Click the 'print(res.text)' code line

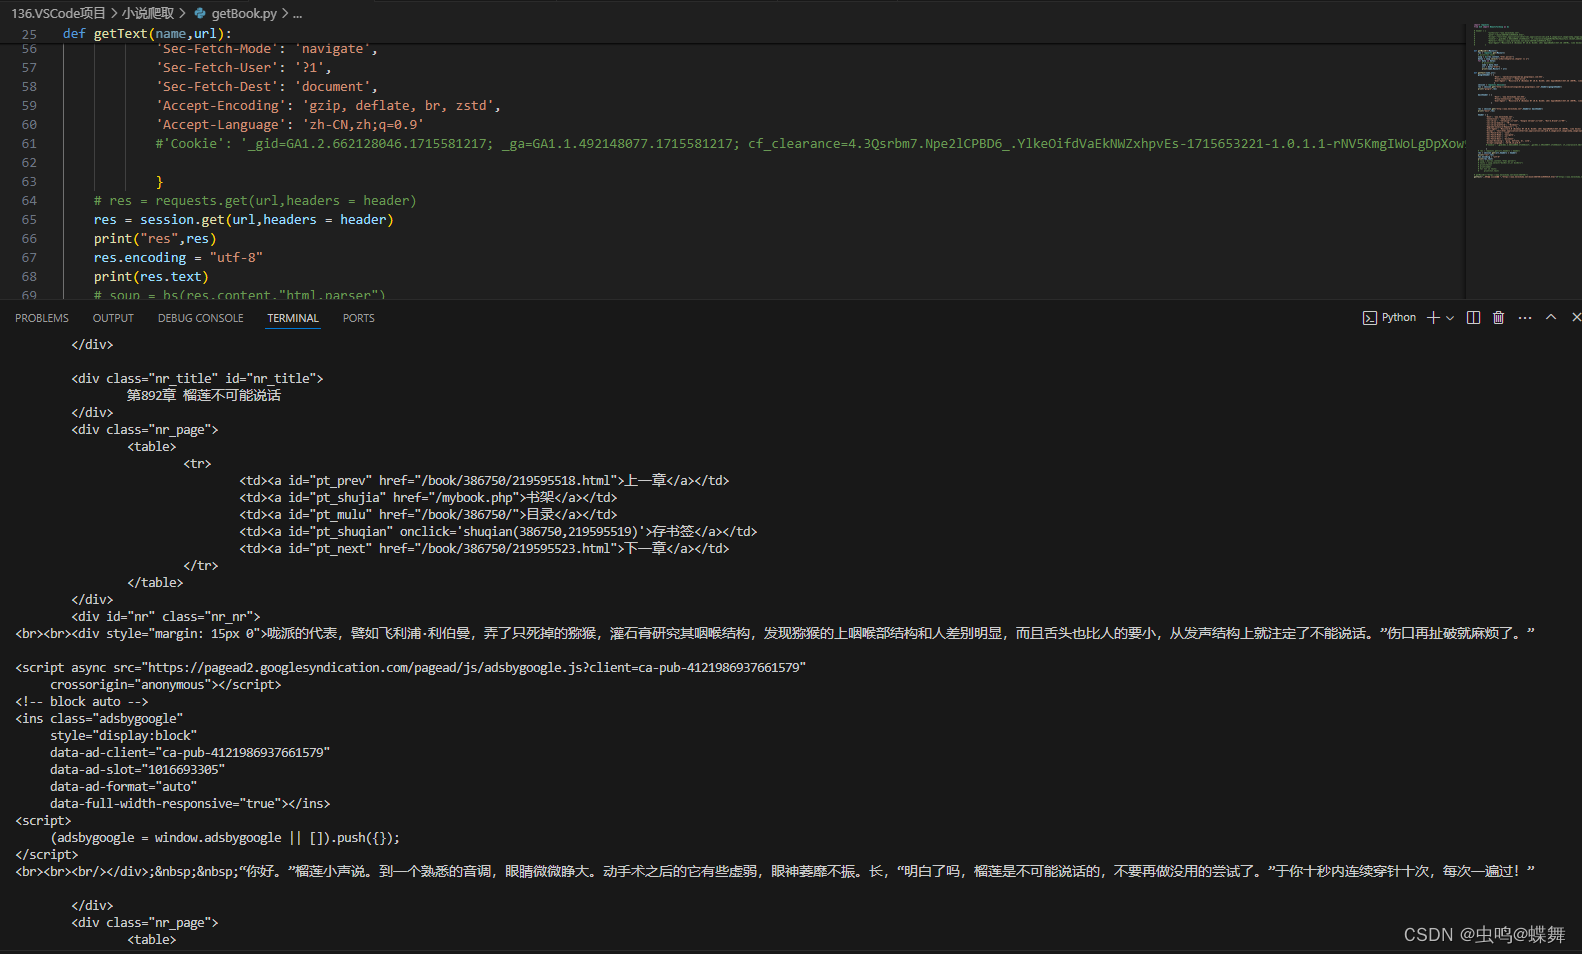click(151, 277)
